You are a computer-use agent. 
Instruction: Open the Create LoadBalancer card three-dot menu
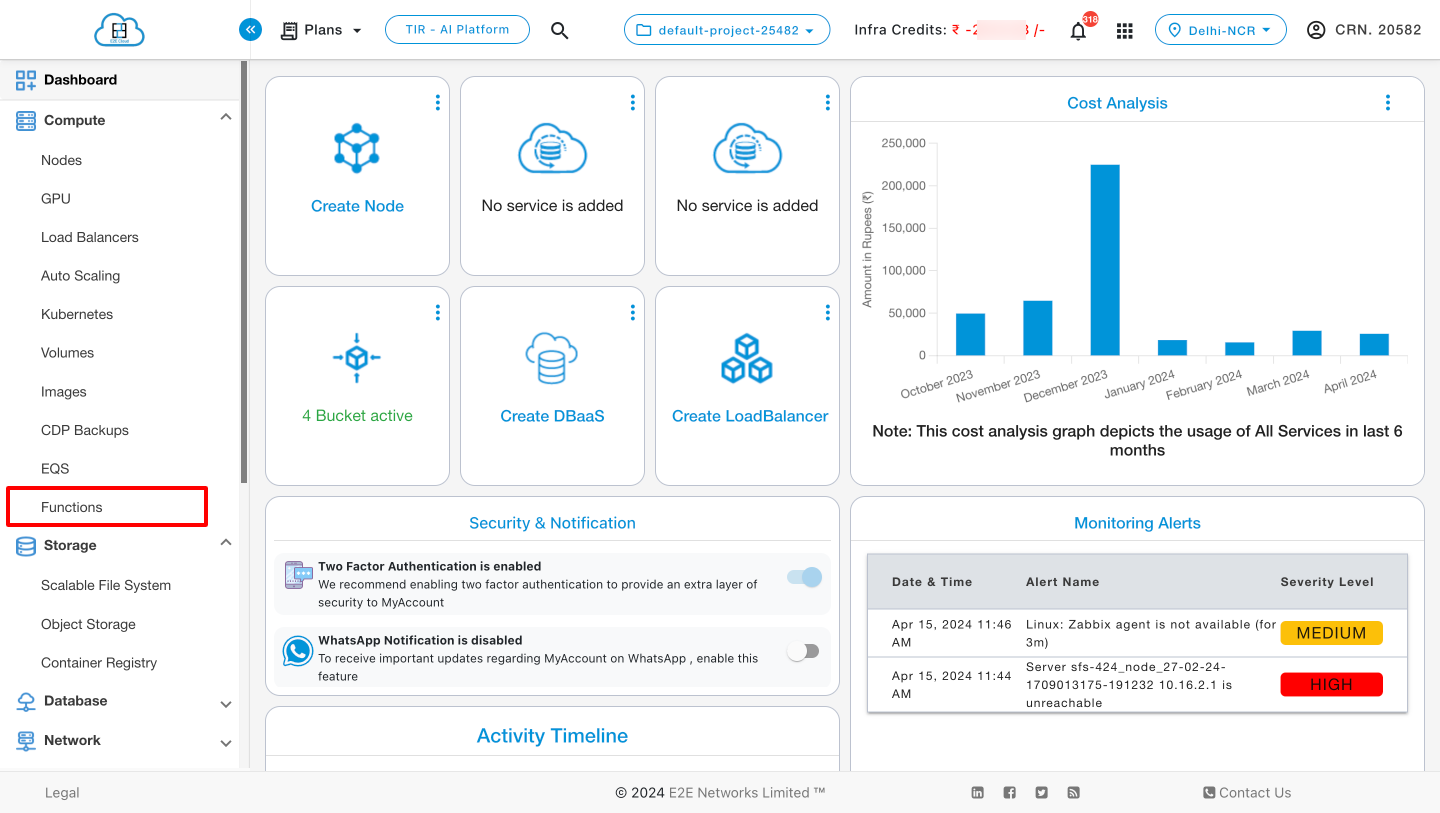click(827, 312)
